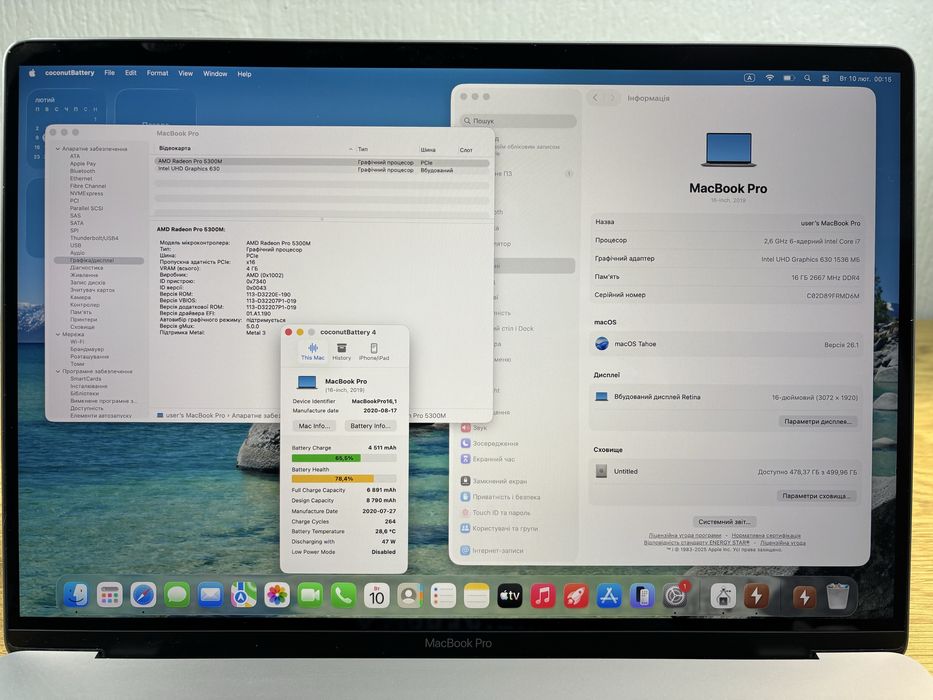Click the name field user's MacBook Pro

click(830, 223)
